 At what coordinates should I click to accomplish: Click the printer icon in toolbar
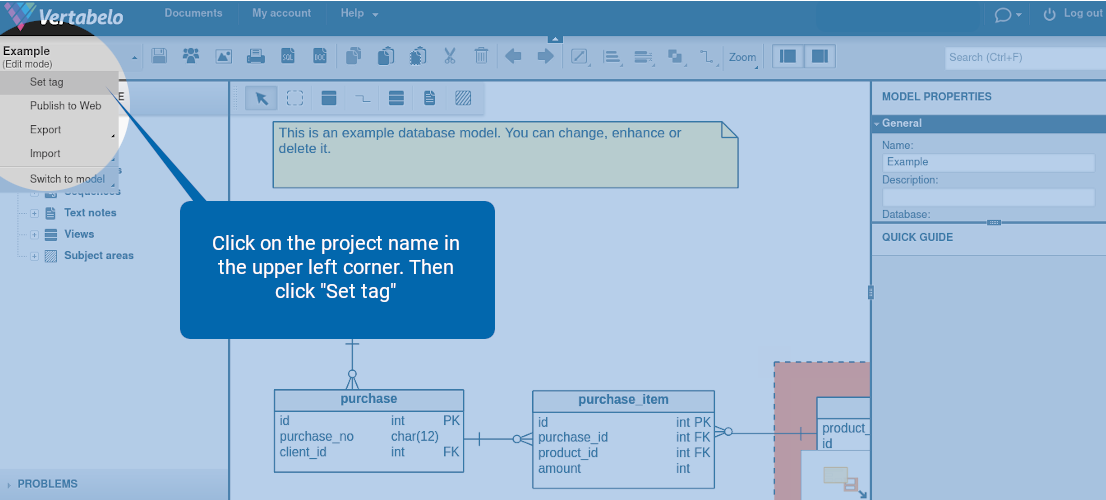tap(255, 56)
